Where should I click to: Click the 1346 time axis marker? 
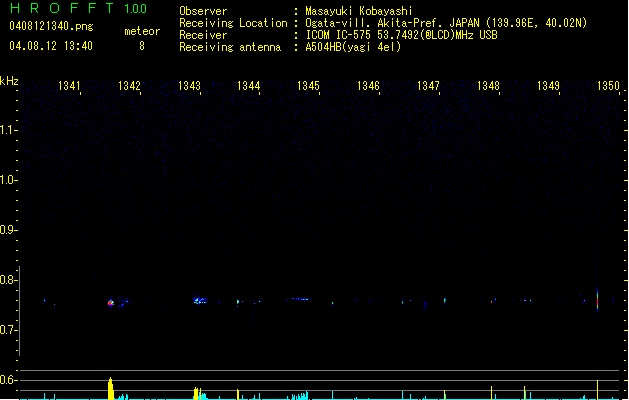coord(368,86)
